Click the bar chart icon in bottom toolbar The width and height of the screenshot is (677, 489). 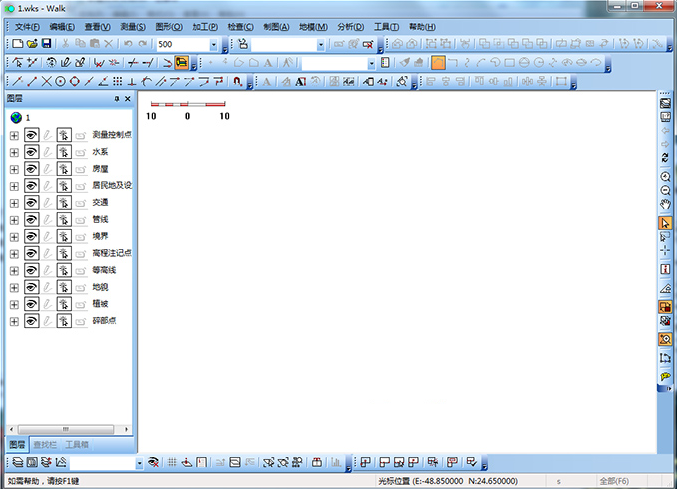click(336, 462)
